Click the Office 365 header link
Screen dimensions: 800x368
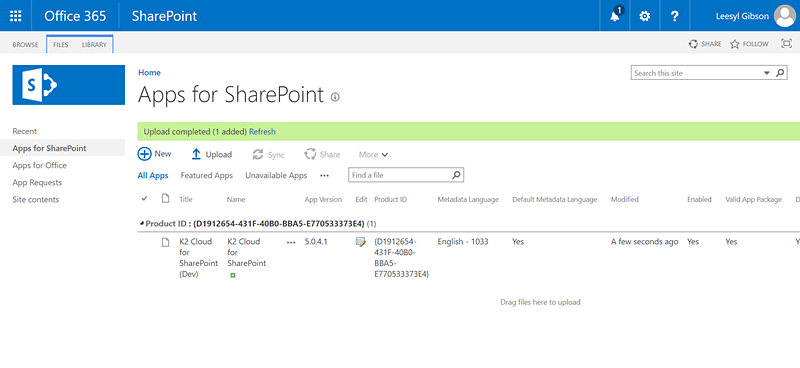point(75,16)
